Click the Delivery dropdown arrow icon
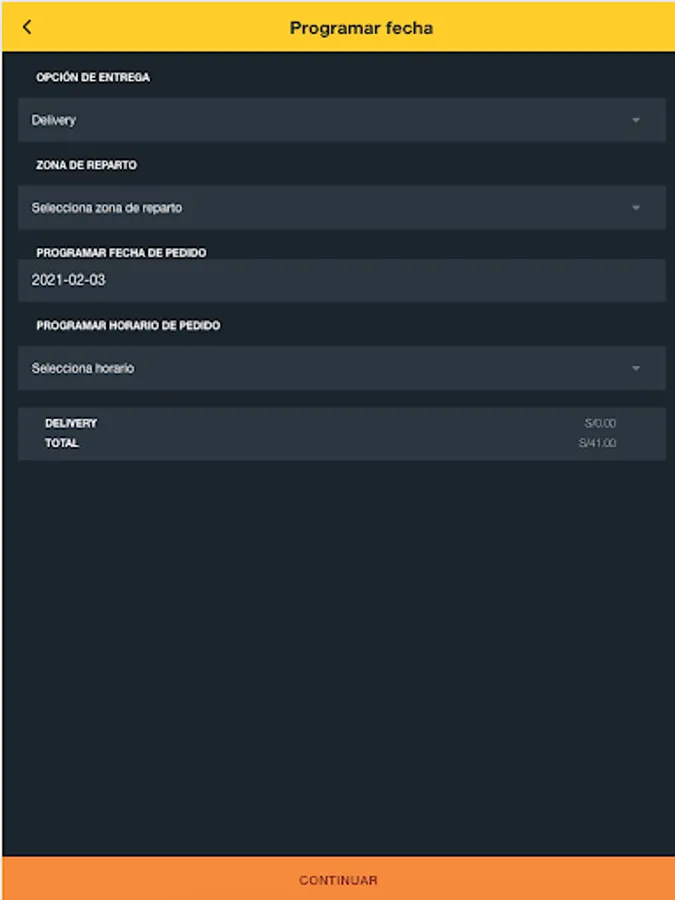 (636, 120)
